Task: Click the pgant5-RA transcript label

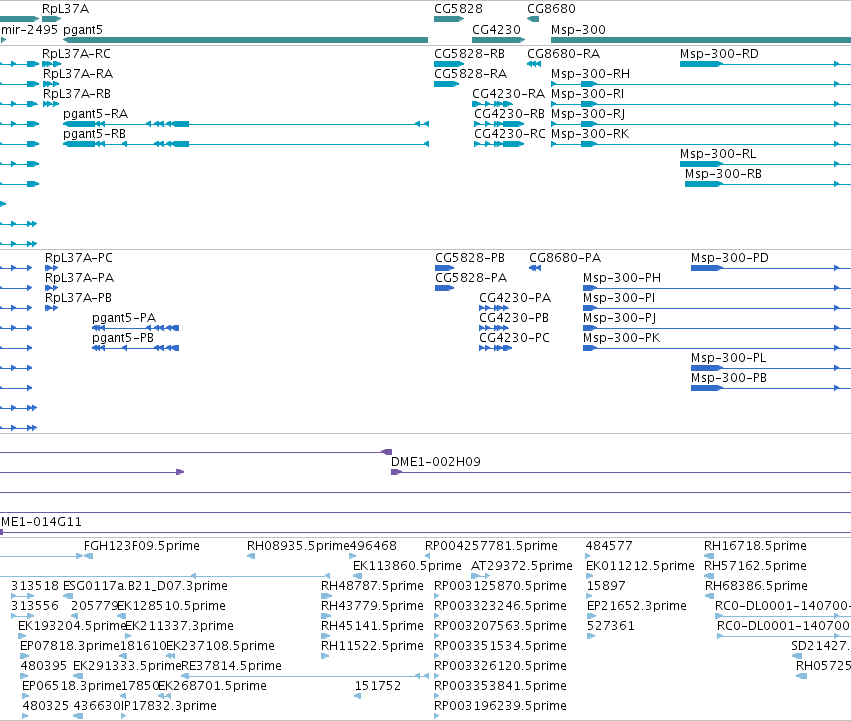Action: (x=96, y=114)
